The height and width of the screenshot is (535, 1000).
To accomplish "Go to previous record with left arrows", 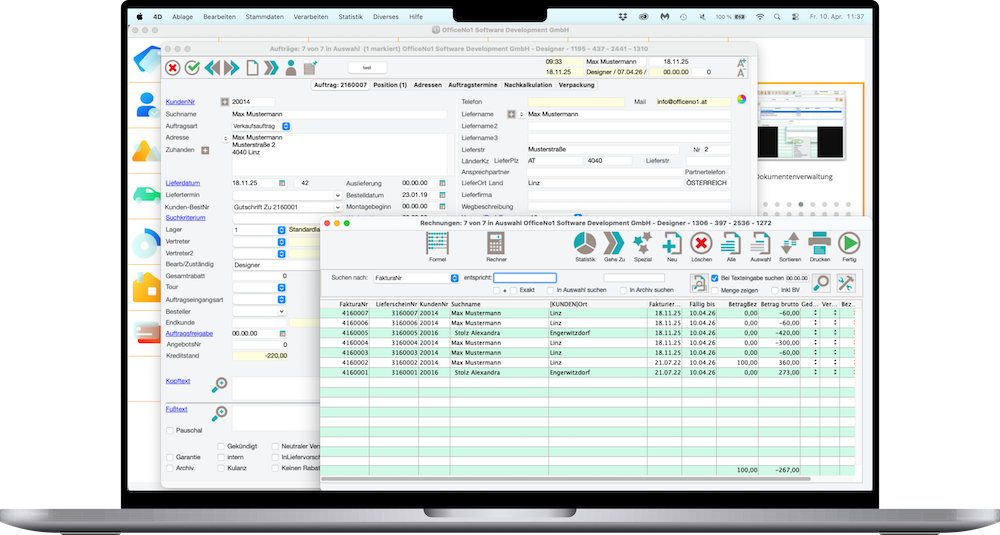I will (212, 68).
